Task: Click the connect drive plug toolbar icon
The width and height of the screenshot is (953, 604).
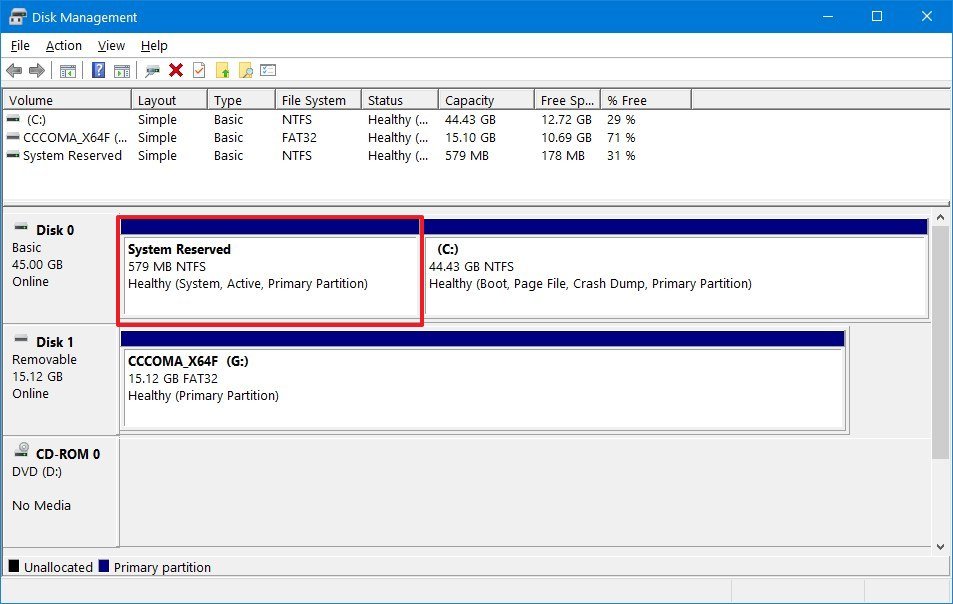Action: coord(152,70)
